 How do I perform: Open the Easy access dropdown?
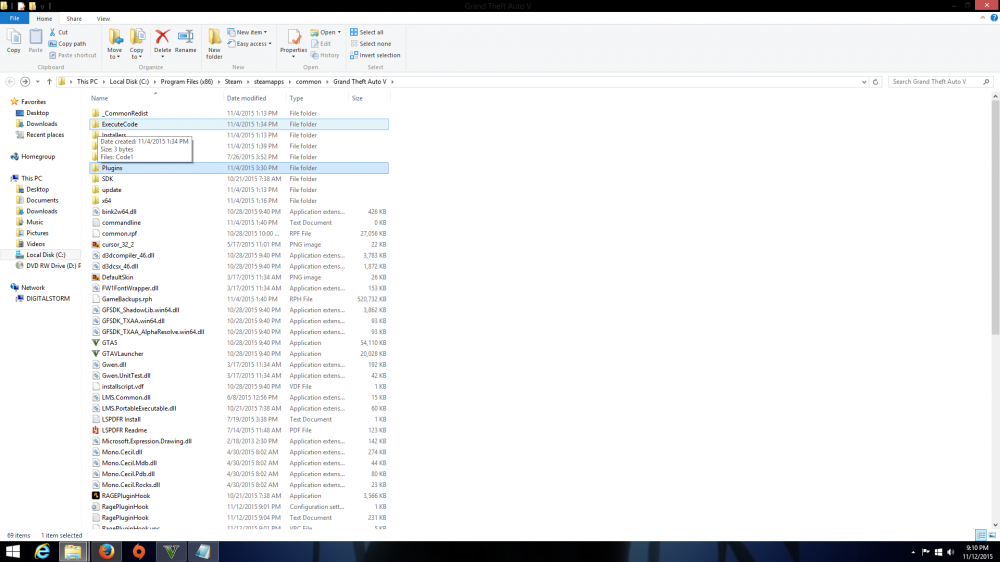[249, 43]
